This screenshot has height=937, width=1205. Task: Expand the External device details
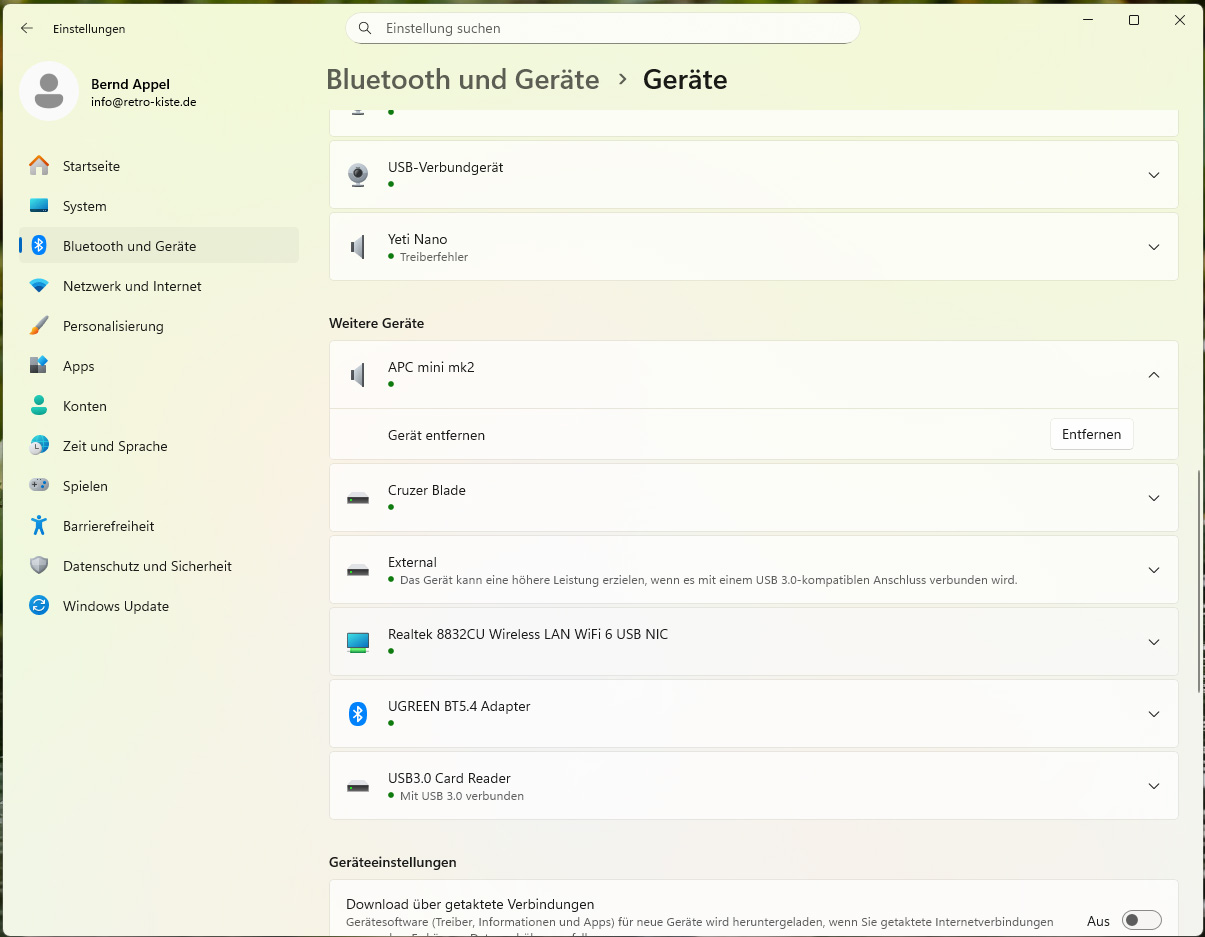tap(1154, 570)
